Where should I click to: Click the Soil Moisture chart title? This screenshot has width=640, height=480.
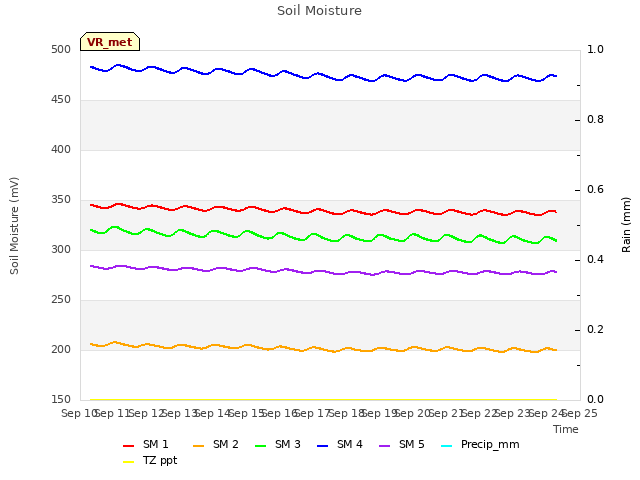tap(319, 11)
